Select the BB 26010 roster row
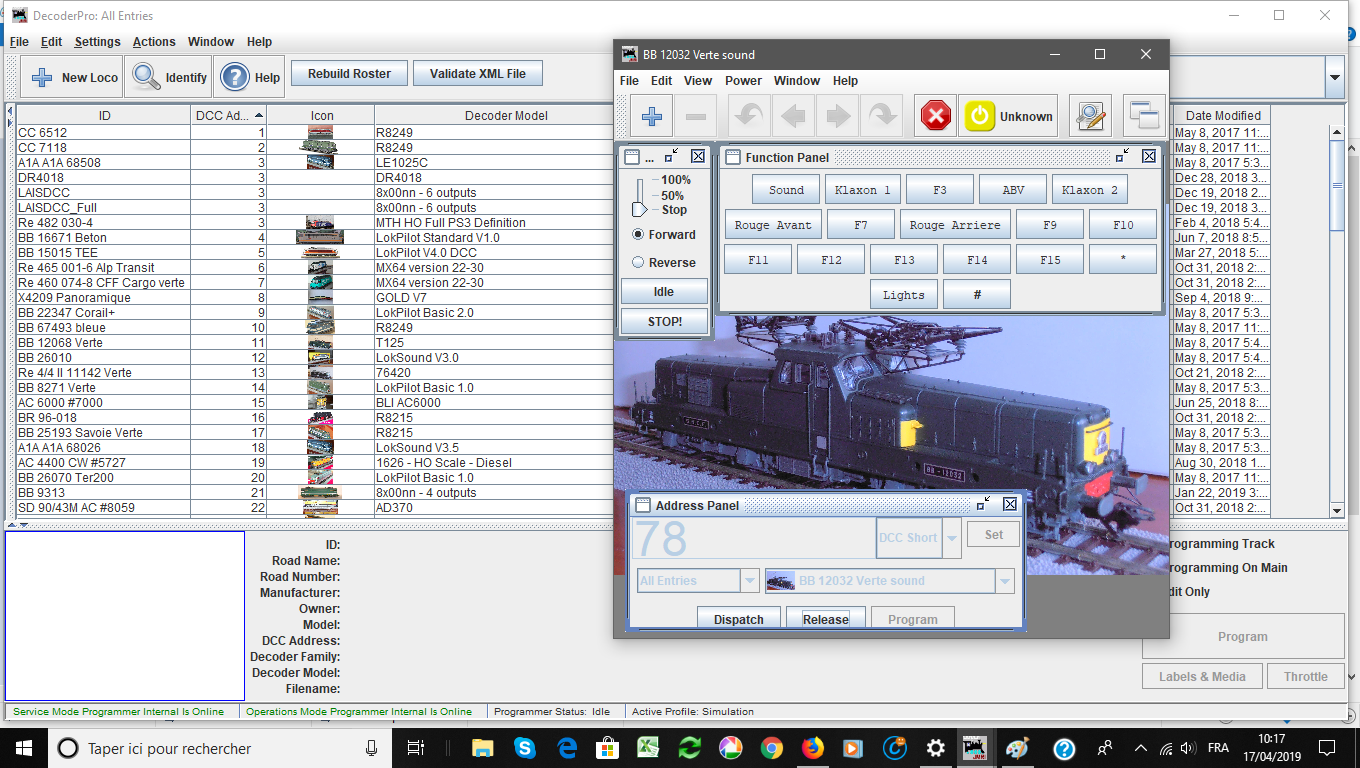Viewport: 1360px width, 768px height. pos(315,357)
